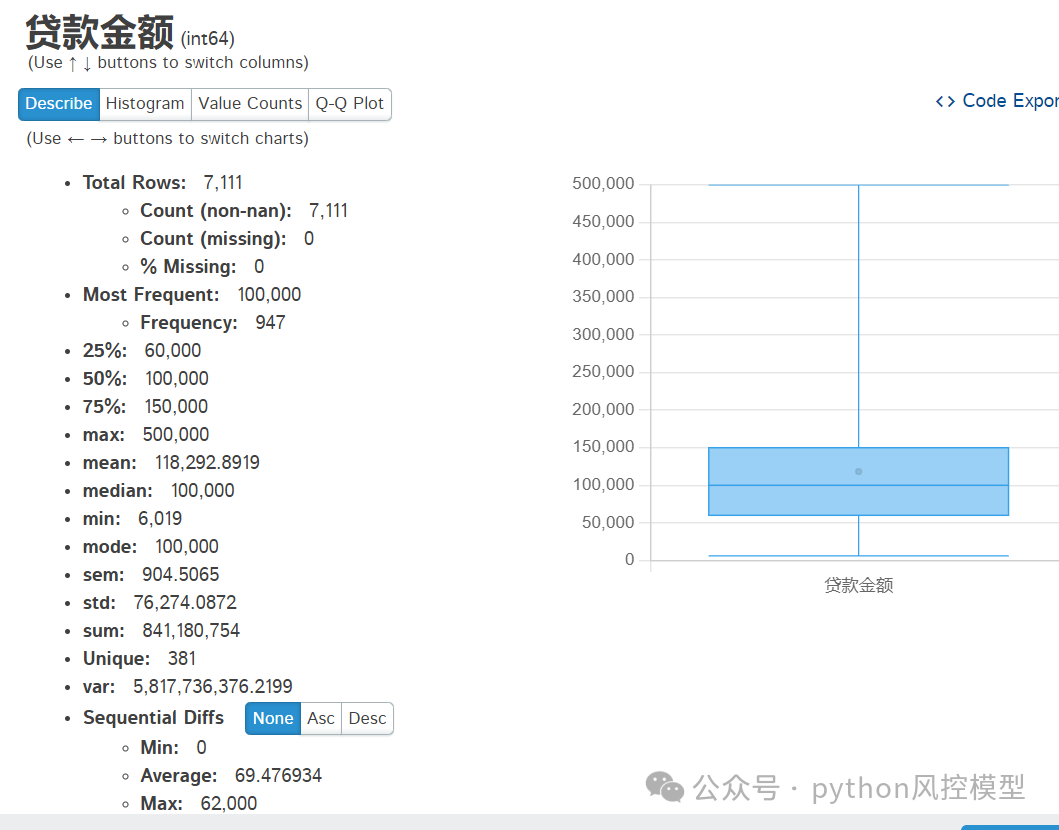Select None for Sequential Diffs

pos(273,719)
